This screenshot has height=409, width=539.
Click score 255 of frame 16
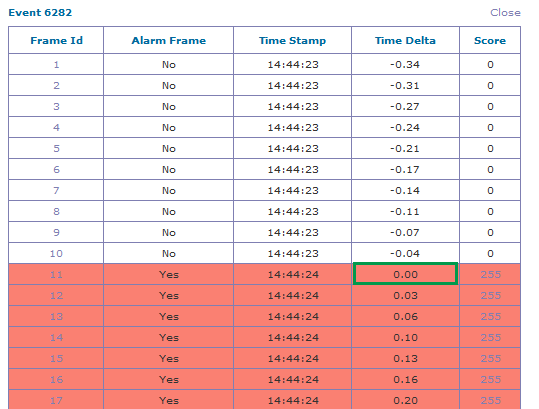(491, 379)
